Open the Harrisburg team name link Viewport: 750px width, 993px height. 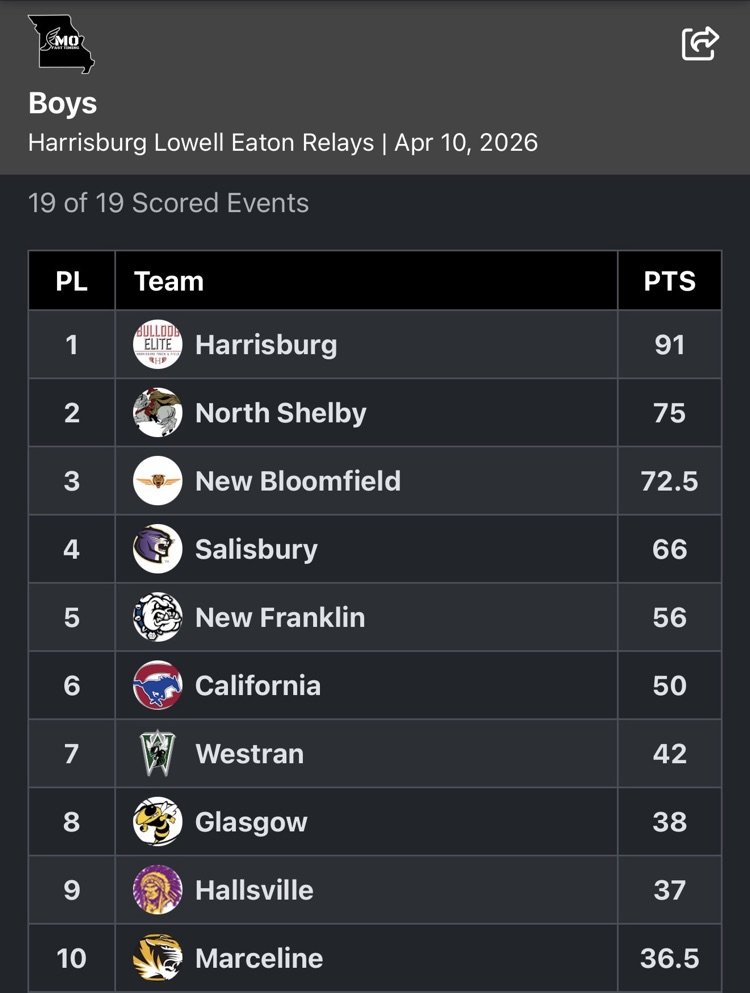click(266, 345)
